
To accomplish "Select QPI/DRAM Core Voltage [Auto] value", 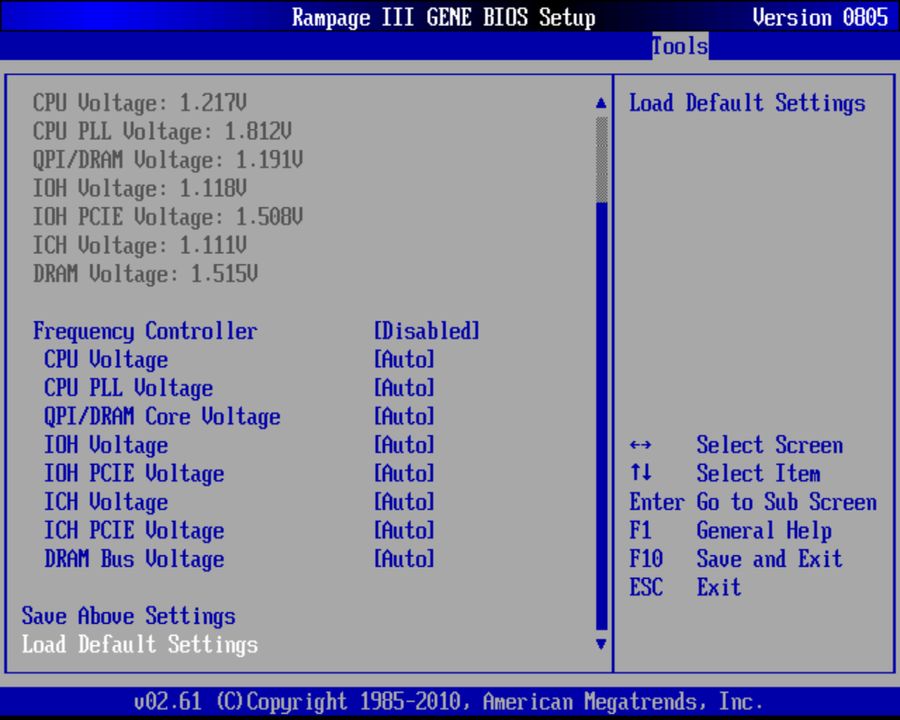I will (x=404, y=417).
